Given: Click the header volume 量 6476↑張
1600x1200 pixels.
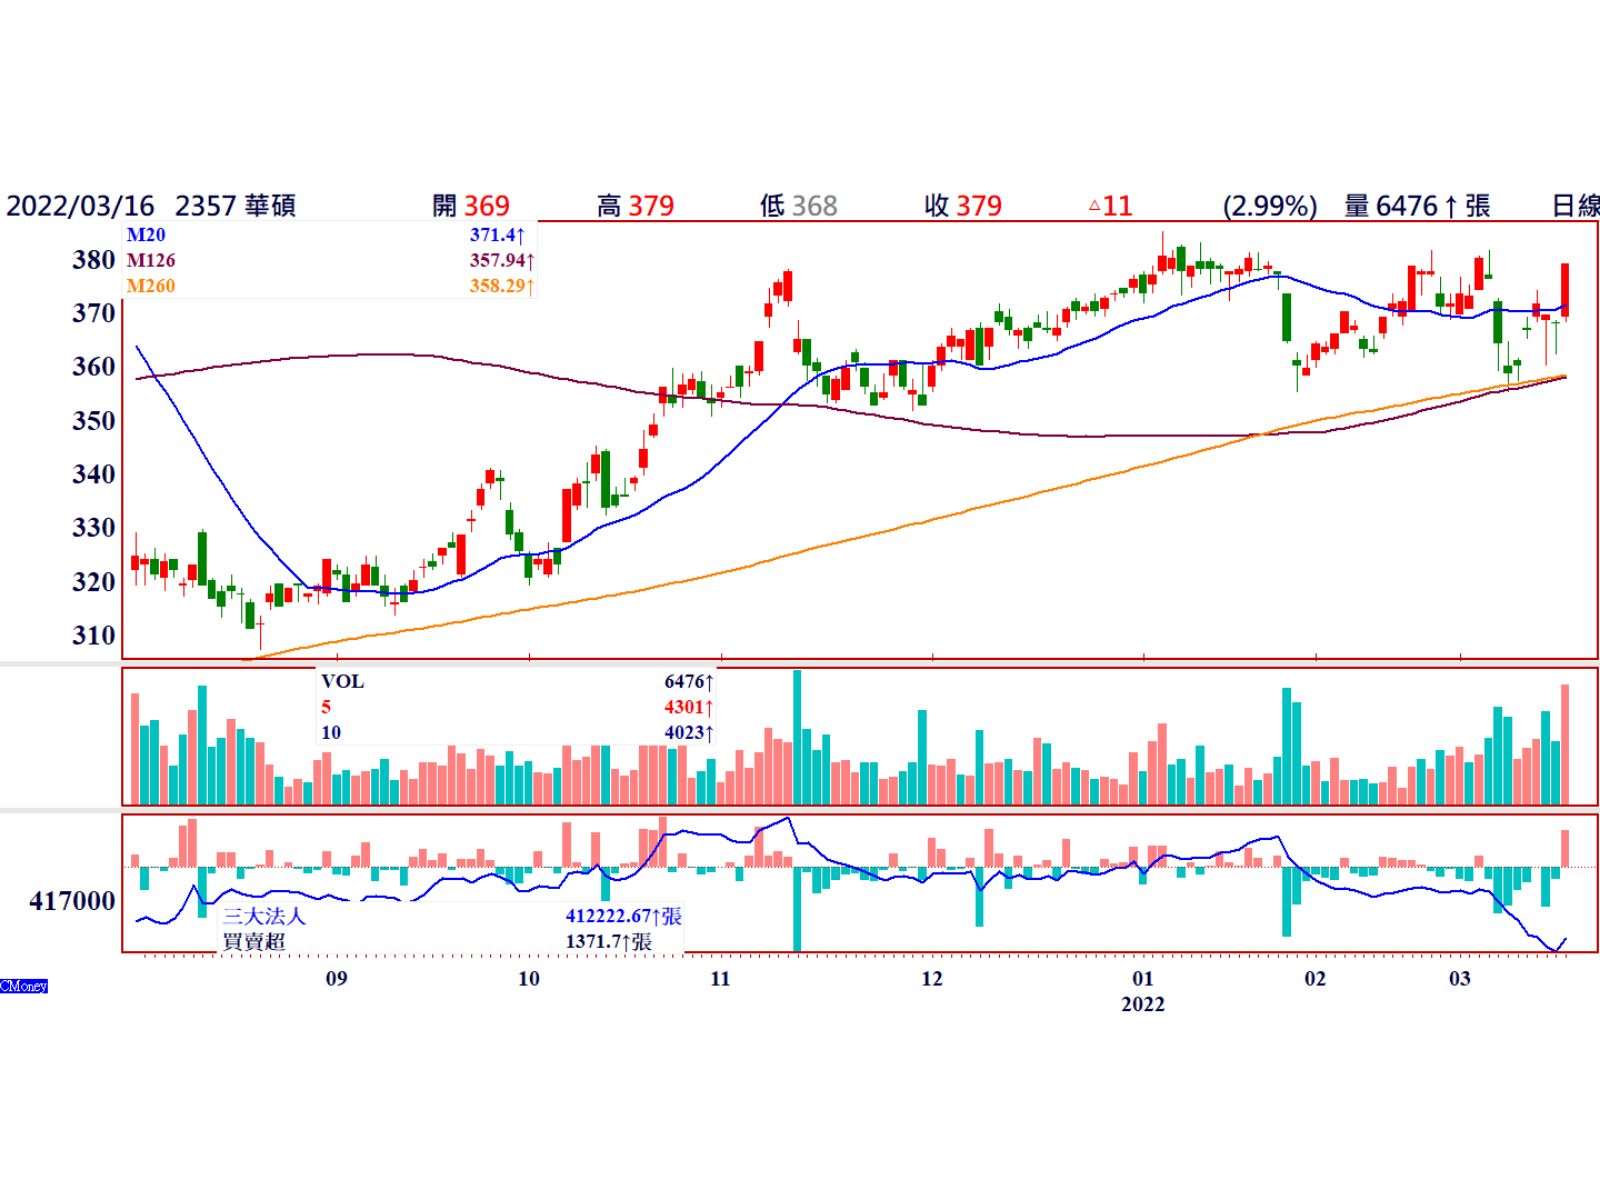Looking at the screenshot, I should (1418, 206).
